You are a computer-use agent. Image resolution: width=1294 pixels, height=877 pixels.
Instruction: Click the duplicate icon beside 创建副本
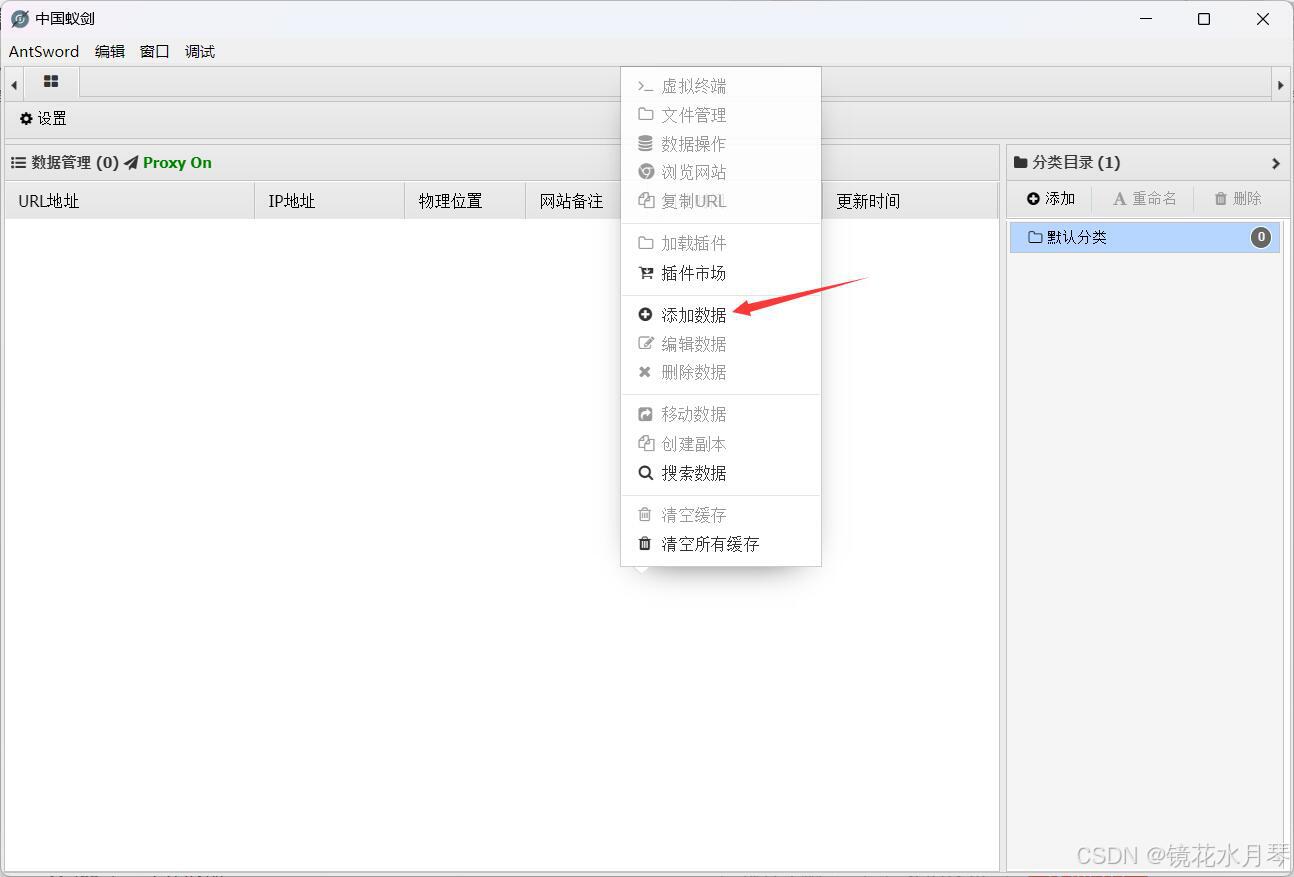[x=645, y=443]
